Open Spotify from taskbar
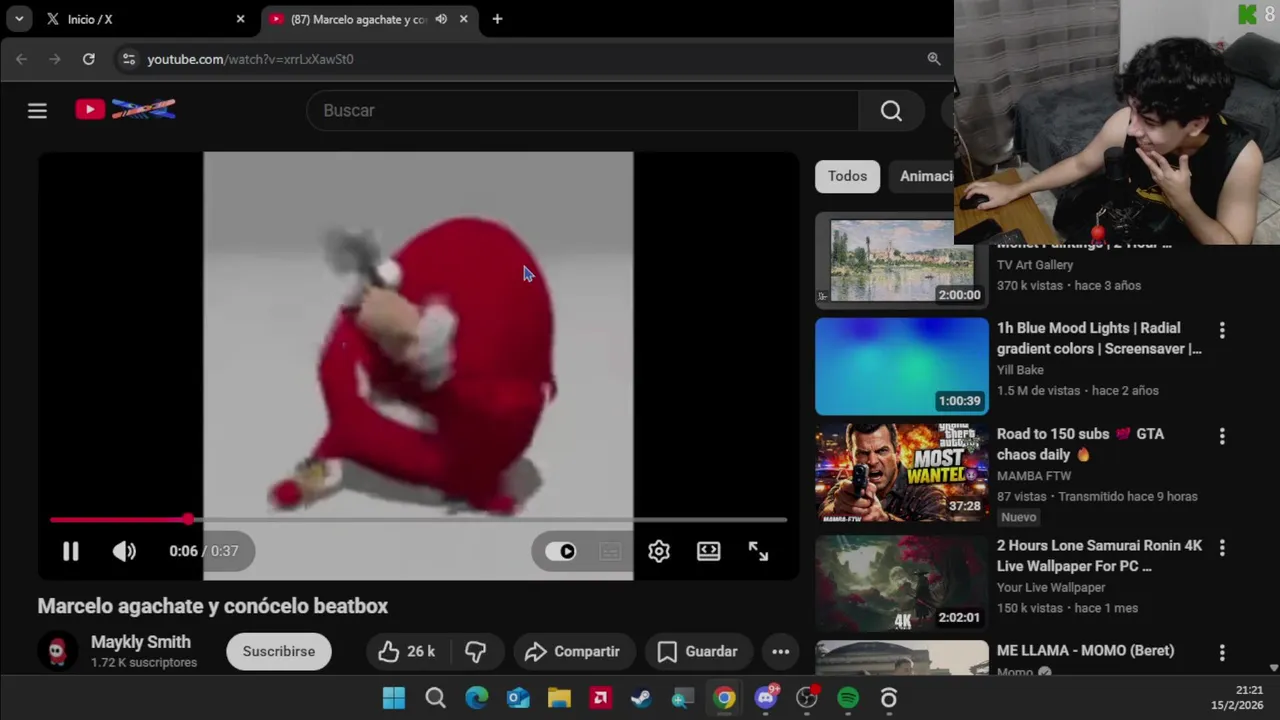Image resolution: width=1280 pixels, height=720 pixels. coord(848,698)
